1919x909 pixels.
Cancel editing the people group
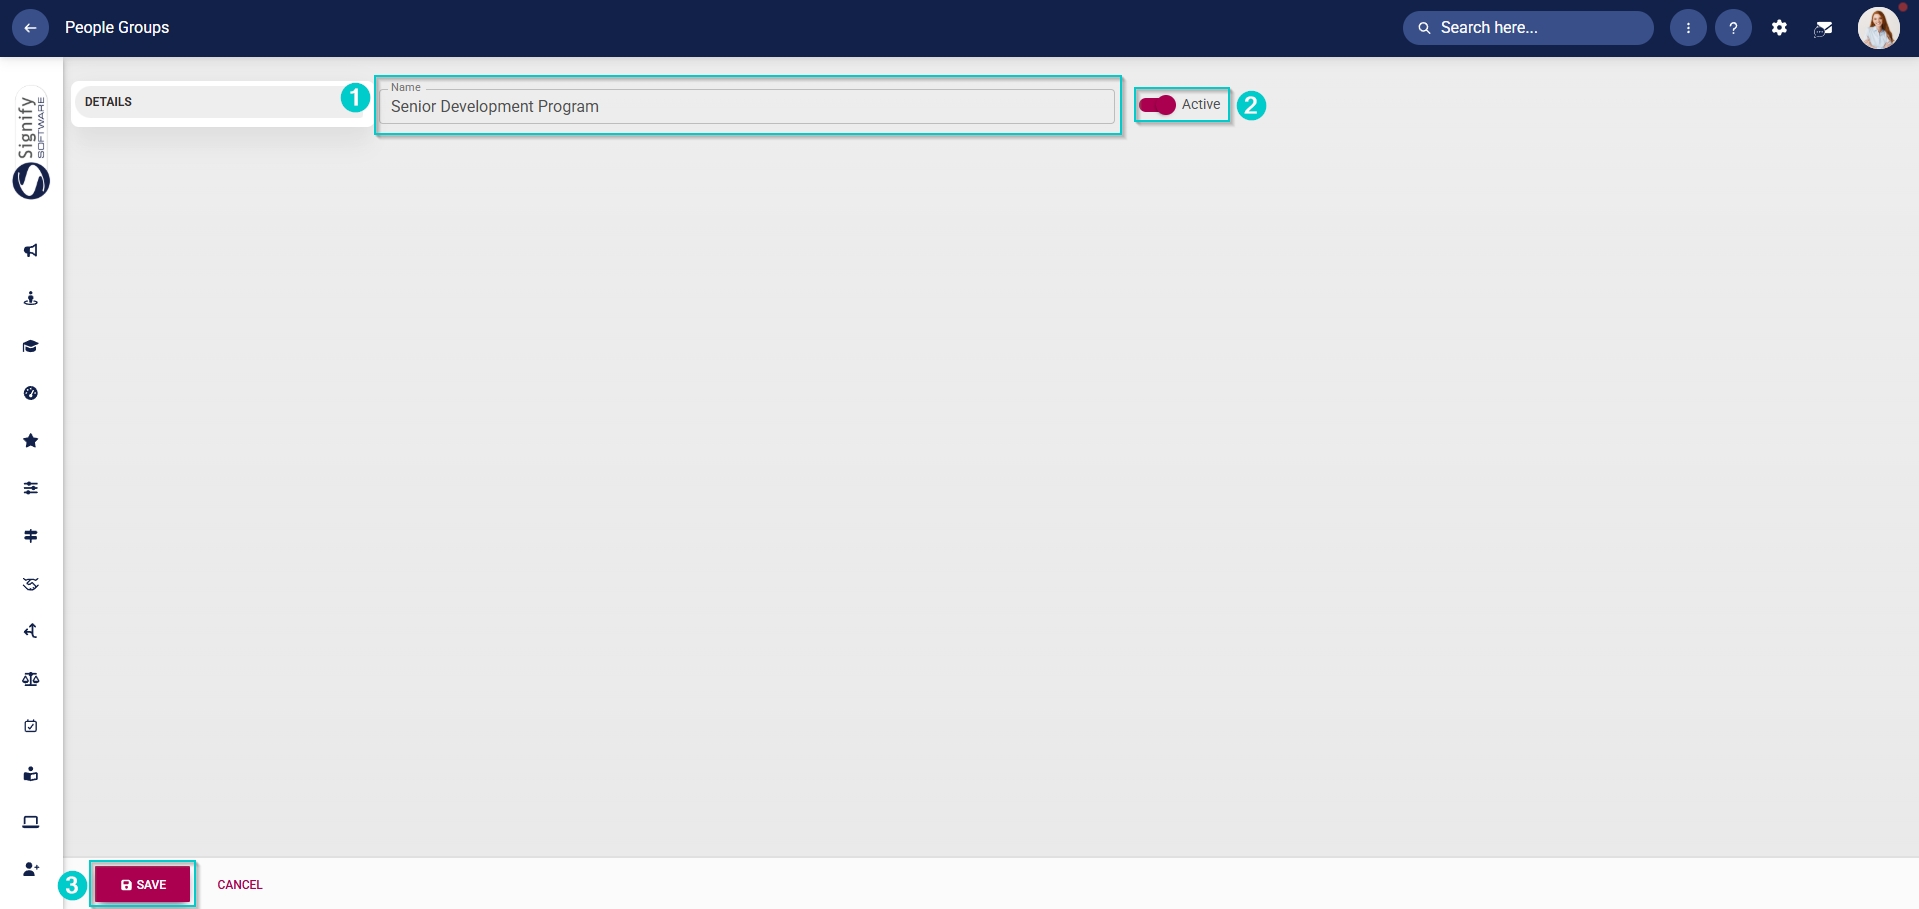tap(240, 885)
